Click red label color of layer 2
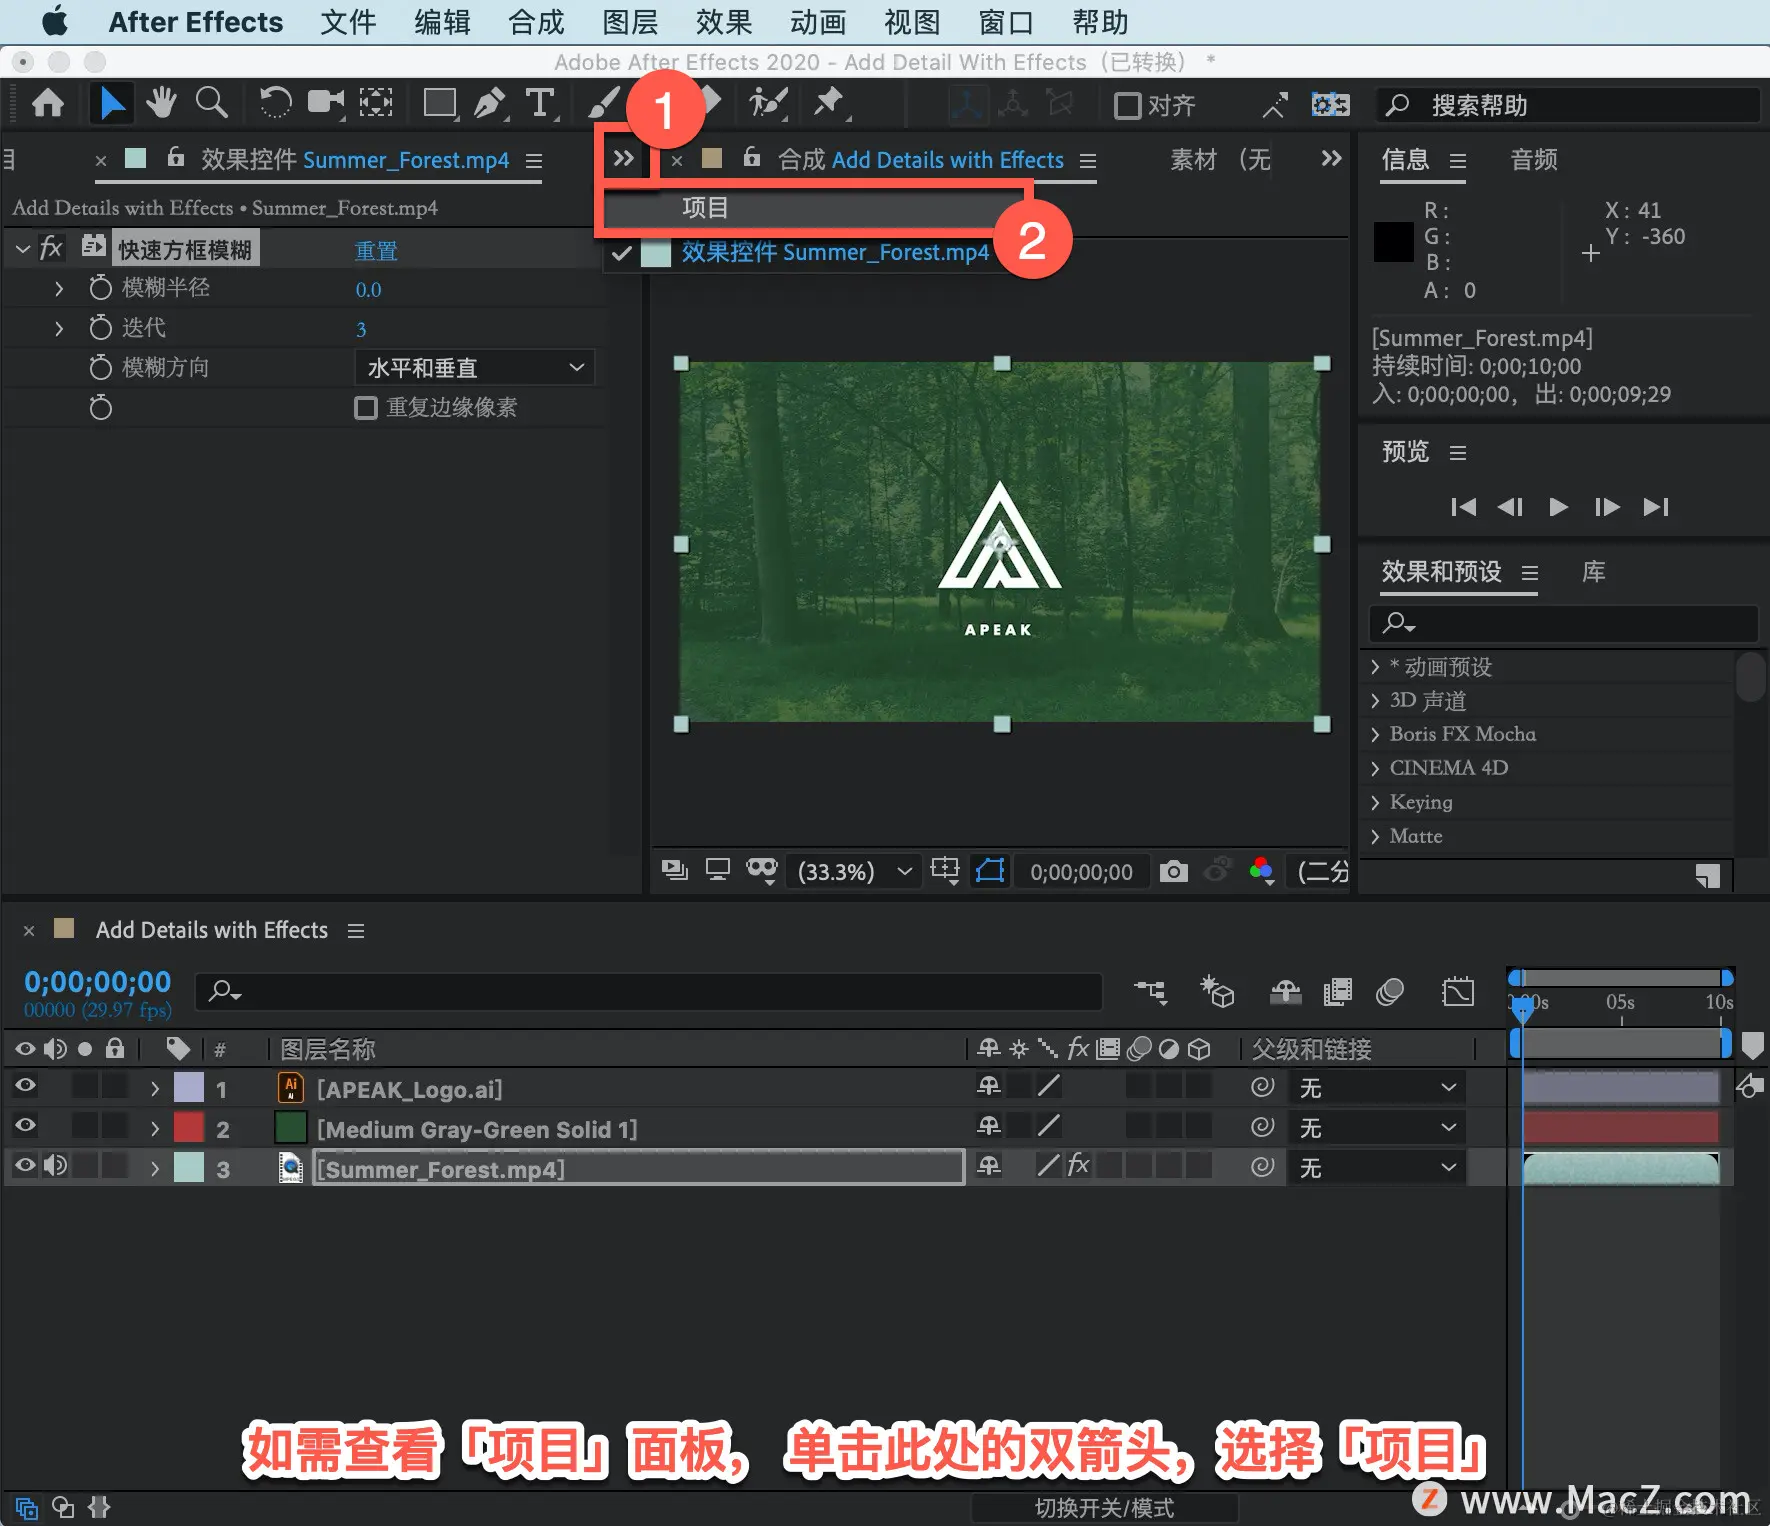The image size is (1770, 1526). coord(189,1127)
